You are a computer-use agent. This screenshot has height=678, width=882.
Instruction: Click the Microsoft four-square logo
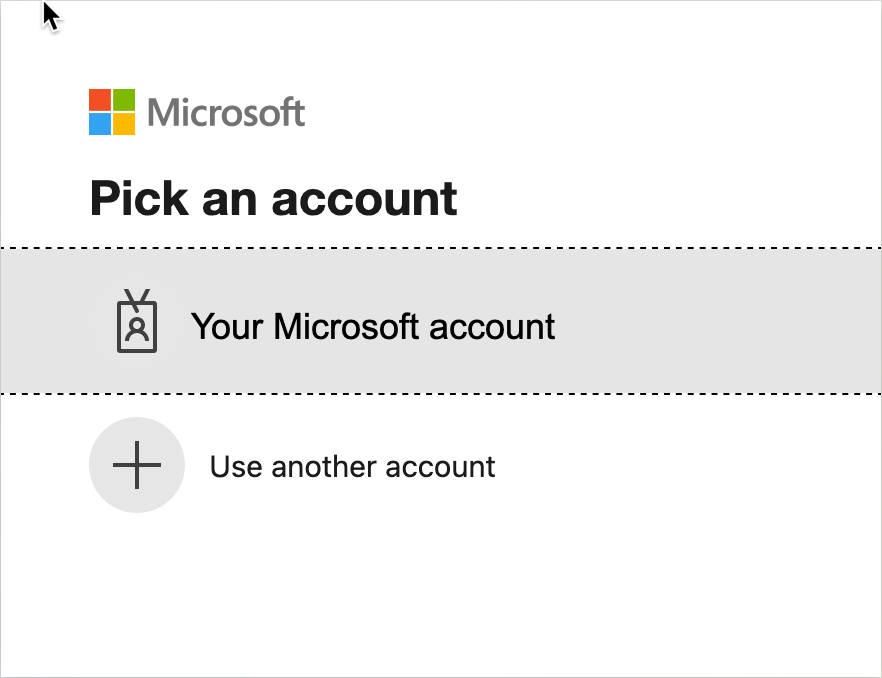pyautogui.click(x=111, y=112)
